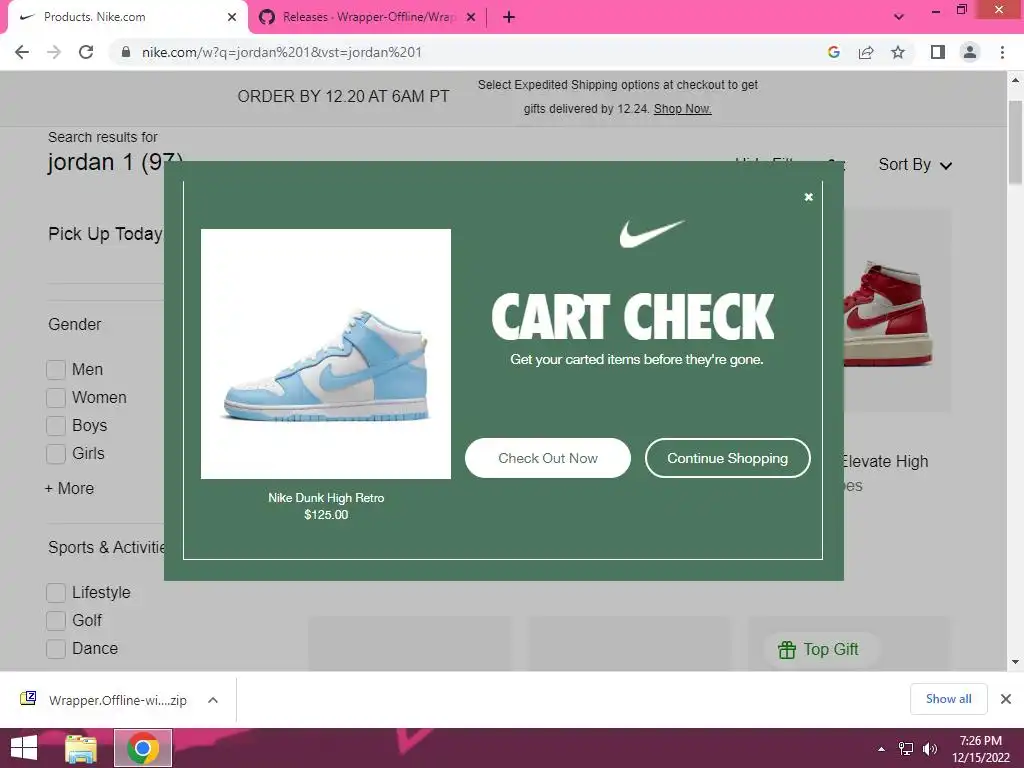This screenshot has width=1024, height=768.
Task: Click the search results heading jordan 1
Action: (115, 161)
